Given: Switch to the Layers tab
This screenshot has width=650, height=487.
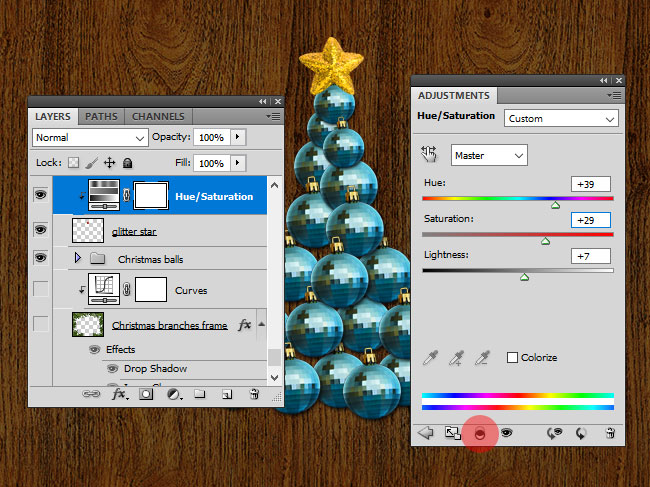Looking at the screenshot, I should pos(53,116).
